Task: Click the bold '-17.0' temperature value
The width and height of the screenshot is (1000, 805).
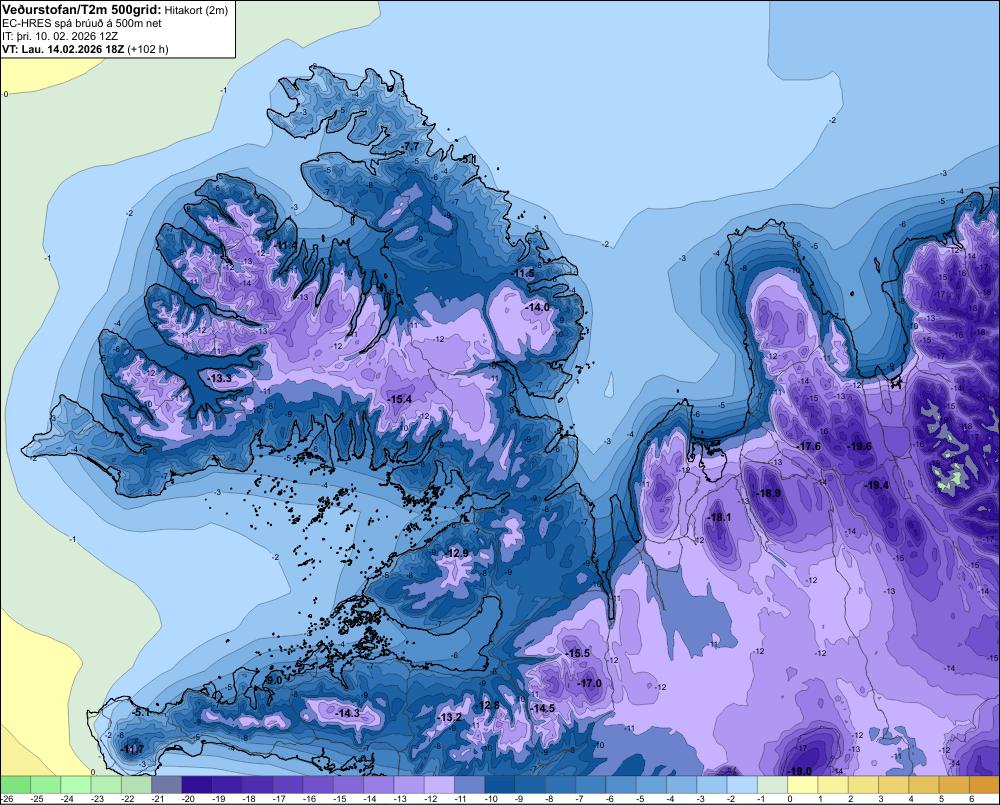Action: coord(589,684)
